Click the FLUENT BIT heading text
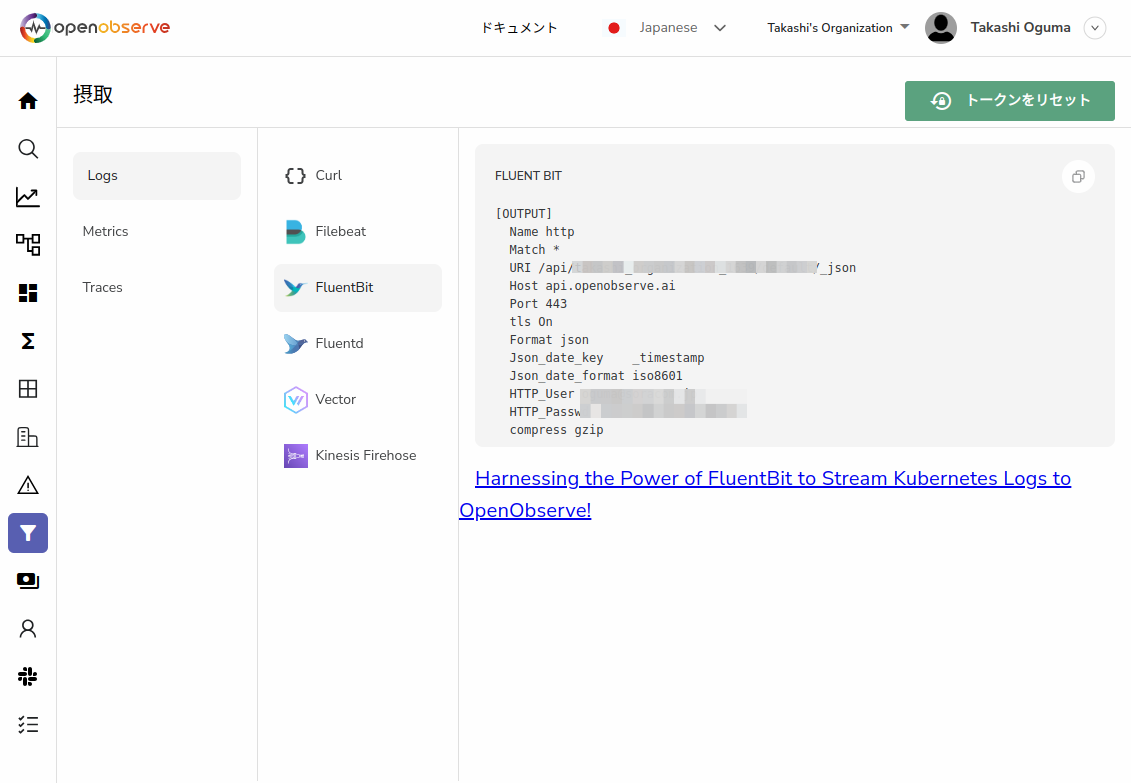 tap(528, 176)
